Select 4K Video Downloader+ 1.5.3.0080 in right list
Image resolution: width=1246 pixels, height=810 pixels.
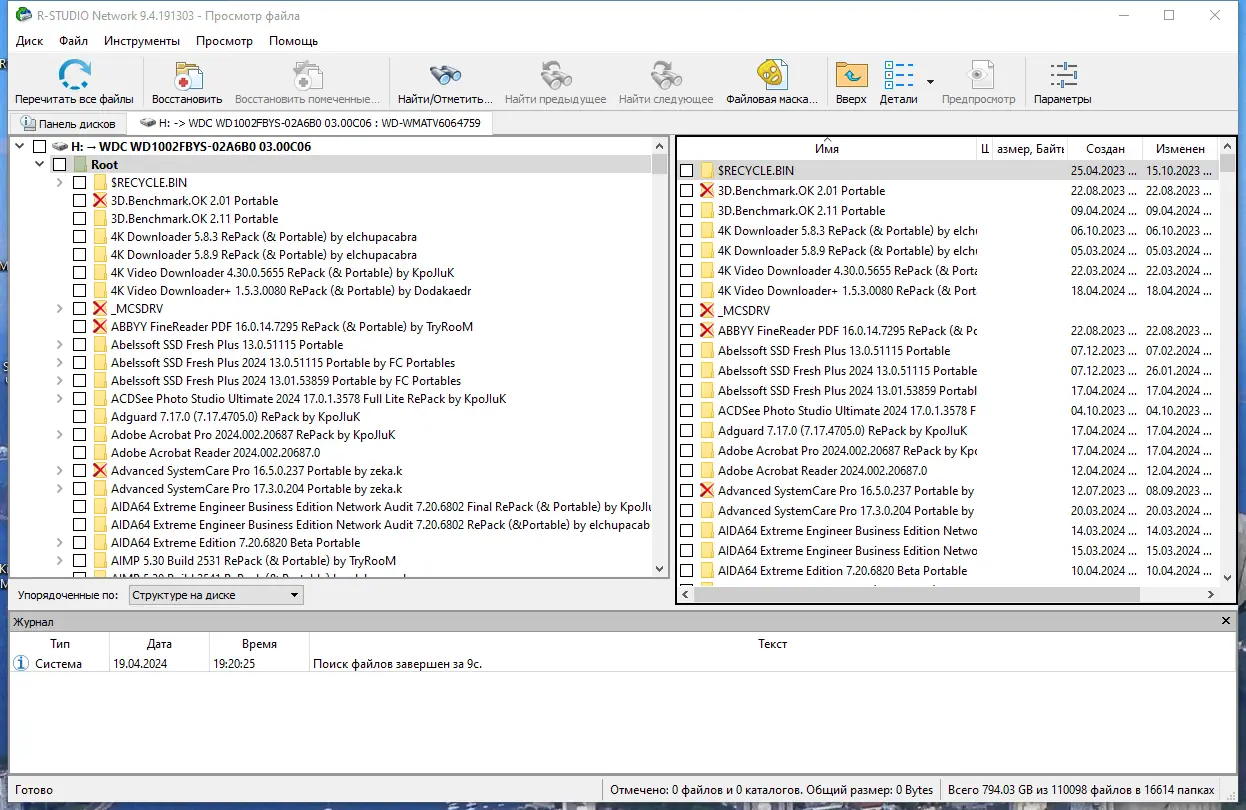tap(846, 291)
